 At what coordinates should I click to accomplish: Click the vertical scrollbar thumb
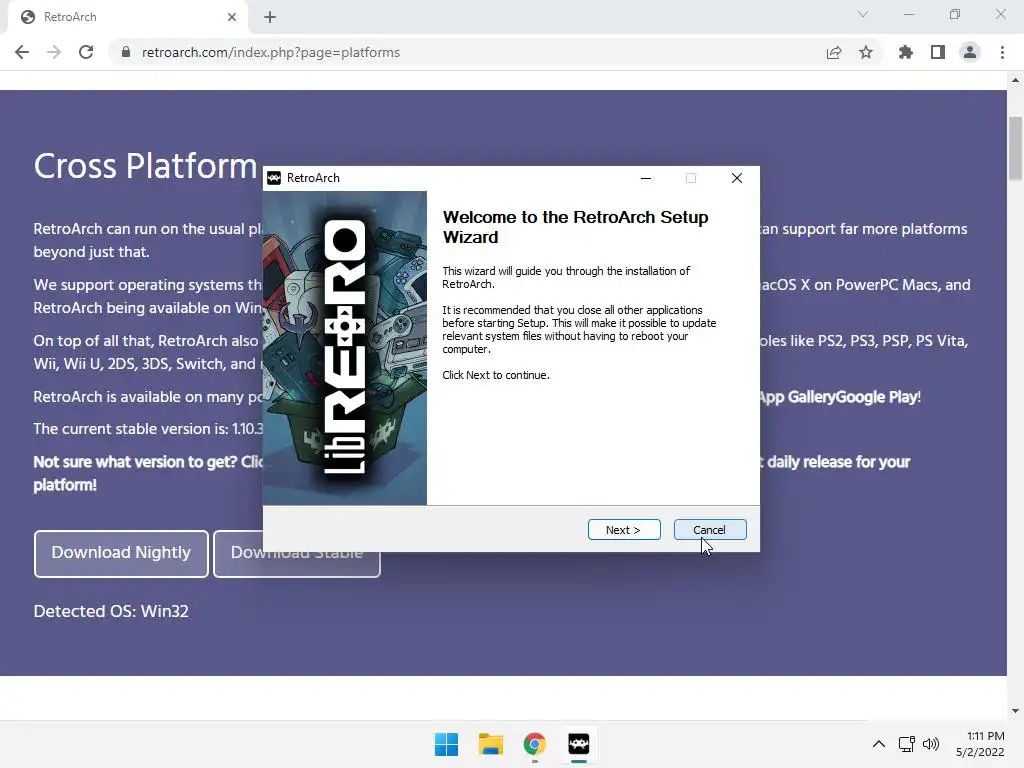(1015, 148)
